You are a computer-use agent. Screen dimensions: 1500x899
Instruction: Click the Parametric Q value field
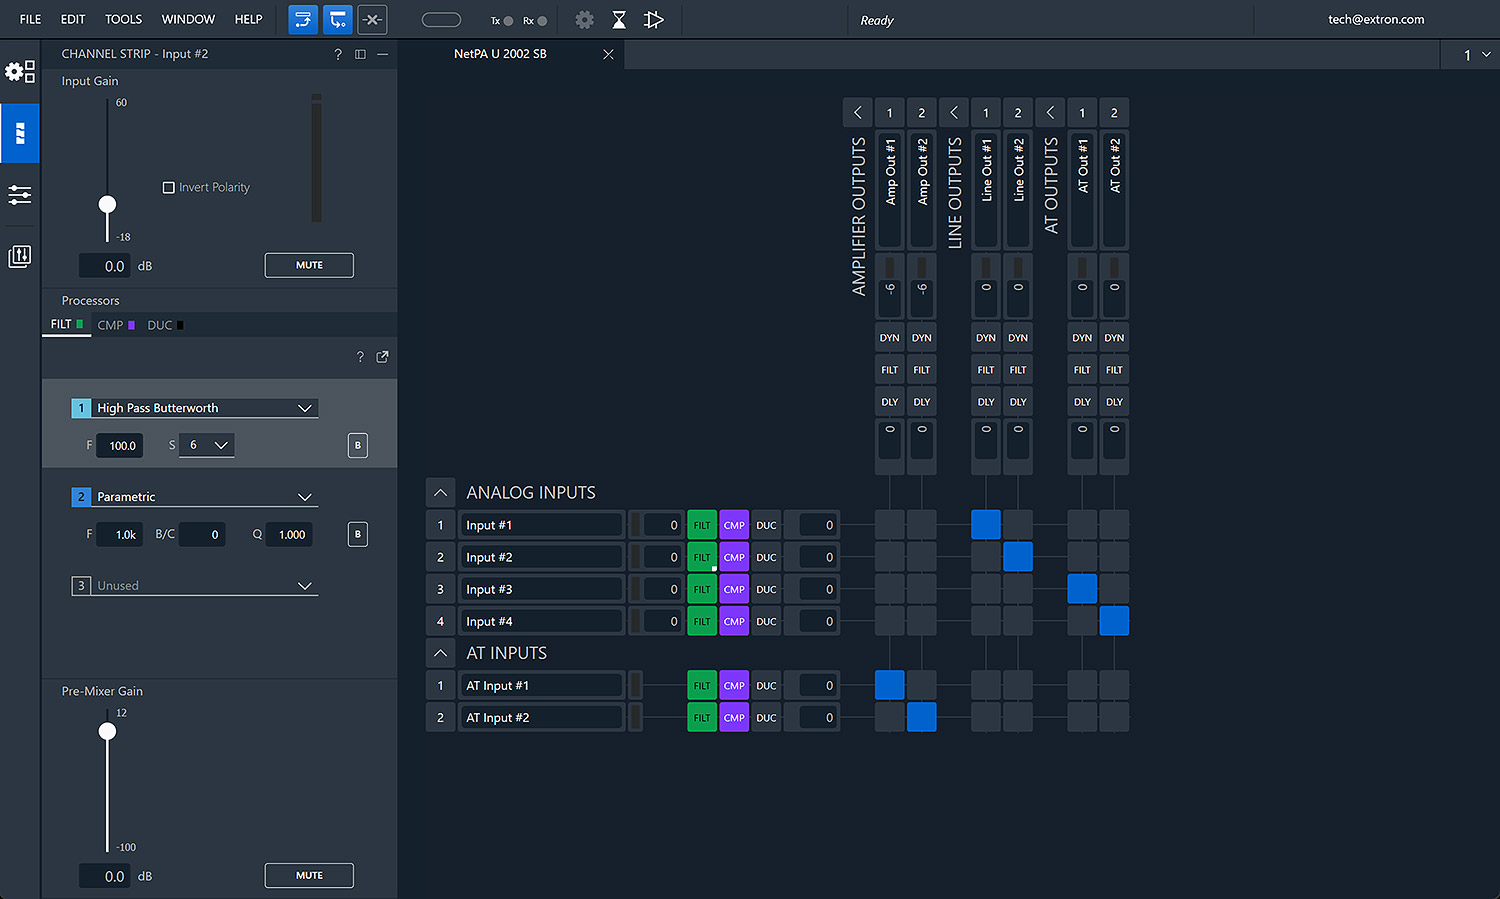click(x=289, y=535)
